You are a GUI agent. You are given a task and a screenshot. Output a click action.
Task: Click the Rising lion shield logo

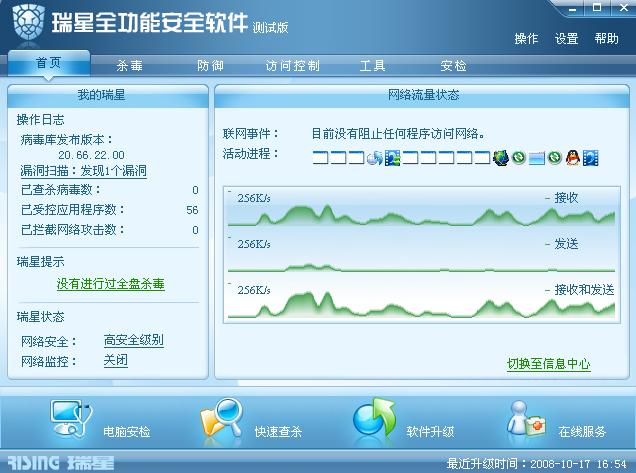click(28, 21)
